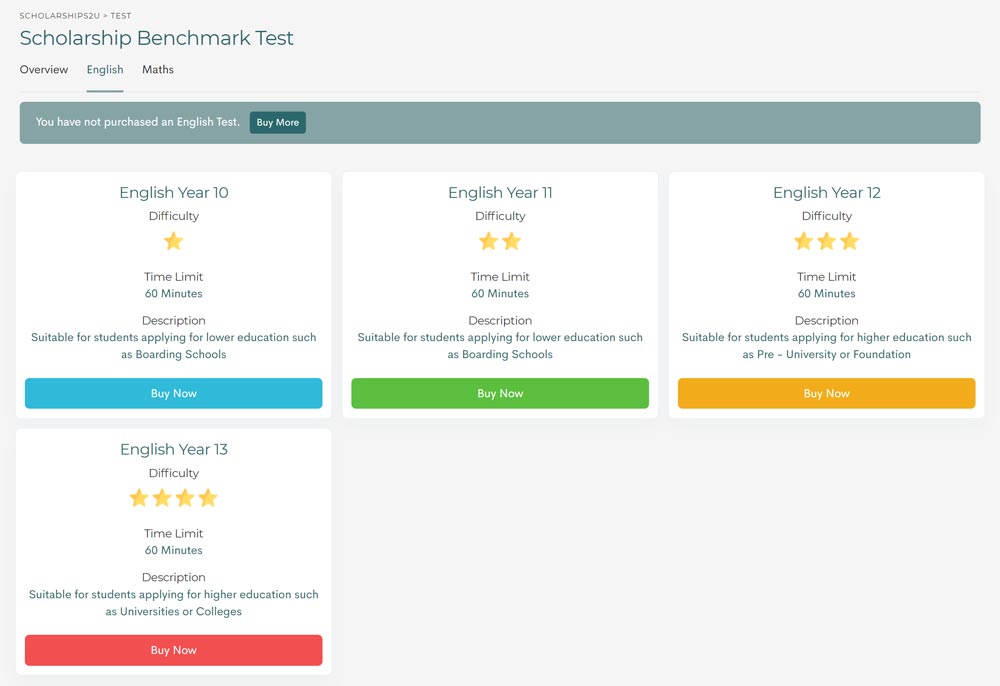Select the English Year 11 card title

click(500, 193)
